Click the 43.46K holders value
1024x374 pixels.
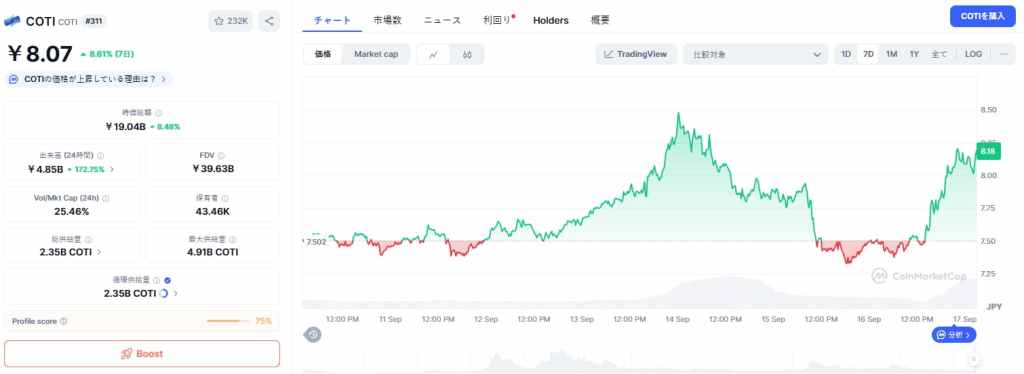(213, 211)
